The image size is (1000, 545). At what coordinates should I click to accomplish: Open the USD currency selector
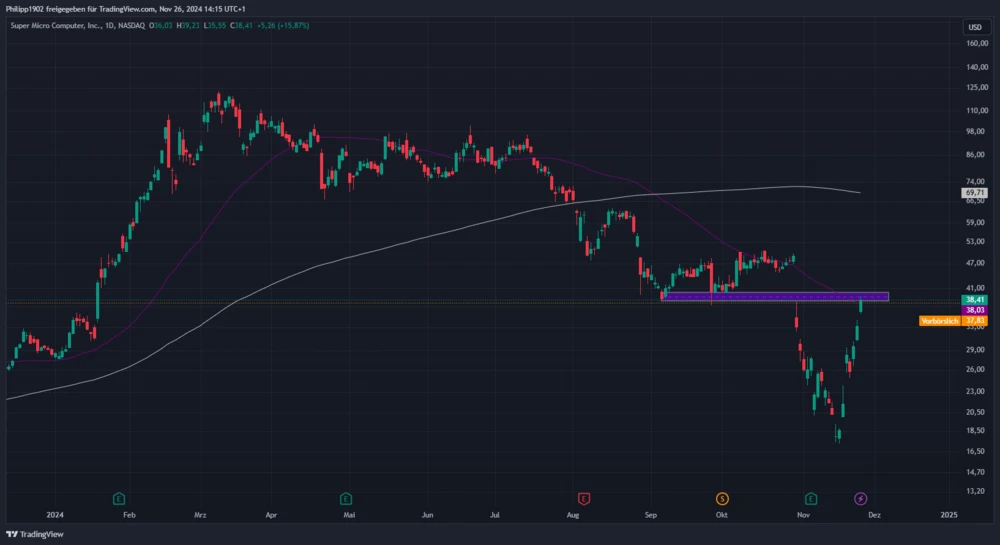(974, 26)
